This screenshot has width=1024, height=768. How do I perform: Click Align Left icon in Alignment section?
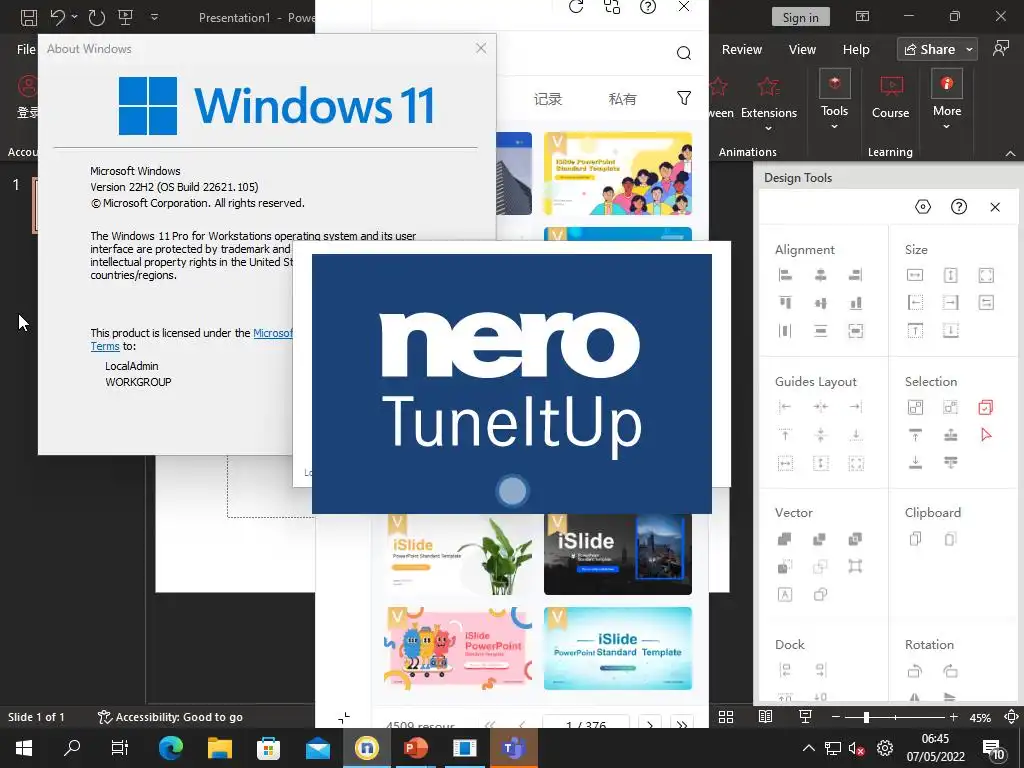(785, 275)
